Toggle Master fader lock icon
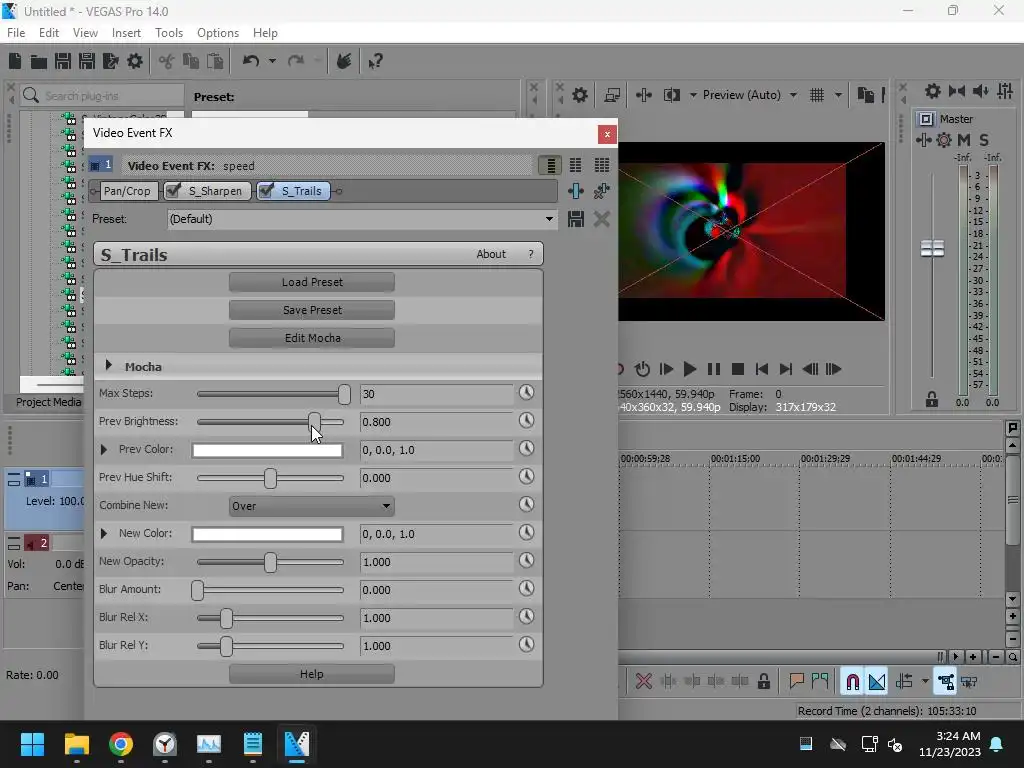 [x=932, y=400]
